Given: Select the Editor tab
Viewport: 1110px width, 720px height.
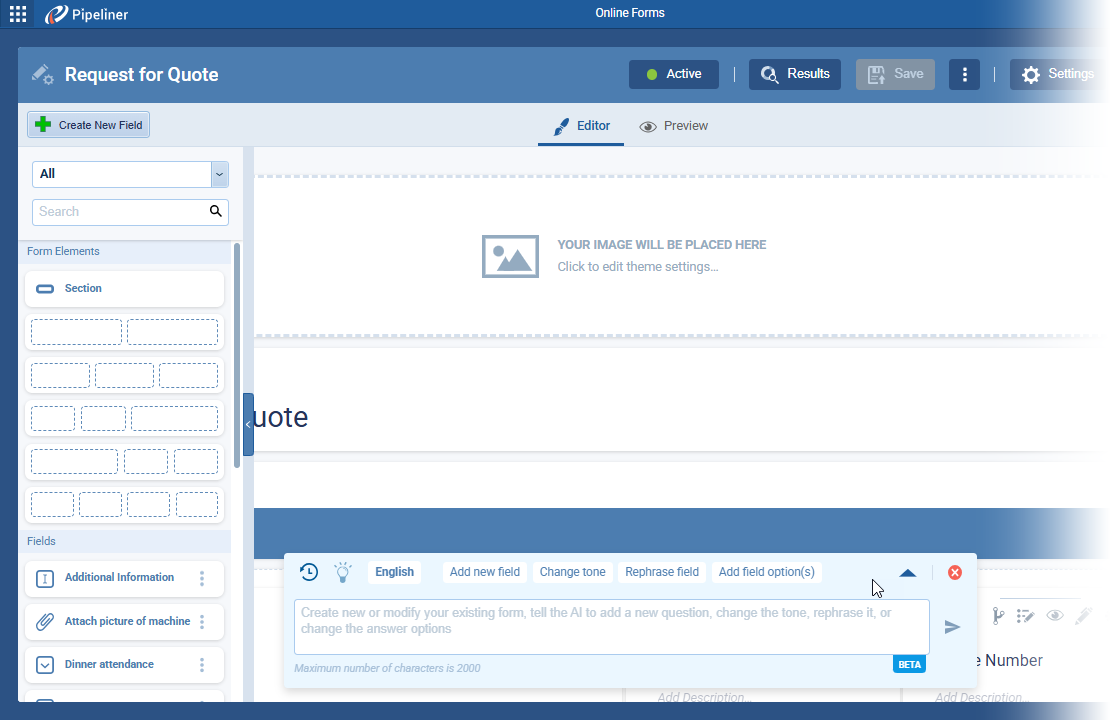Looking at the screenshot, I should tap(582, 126).
